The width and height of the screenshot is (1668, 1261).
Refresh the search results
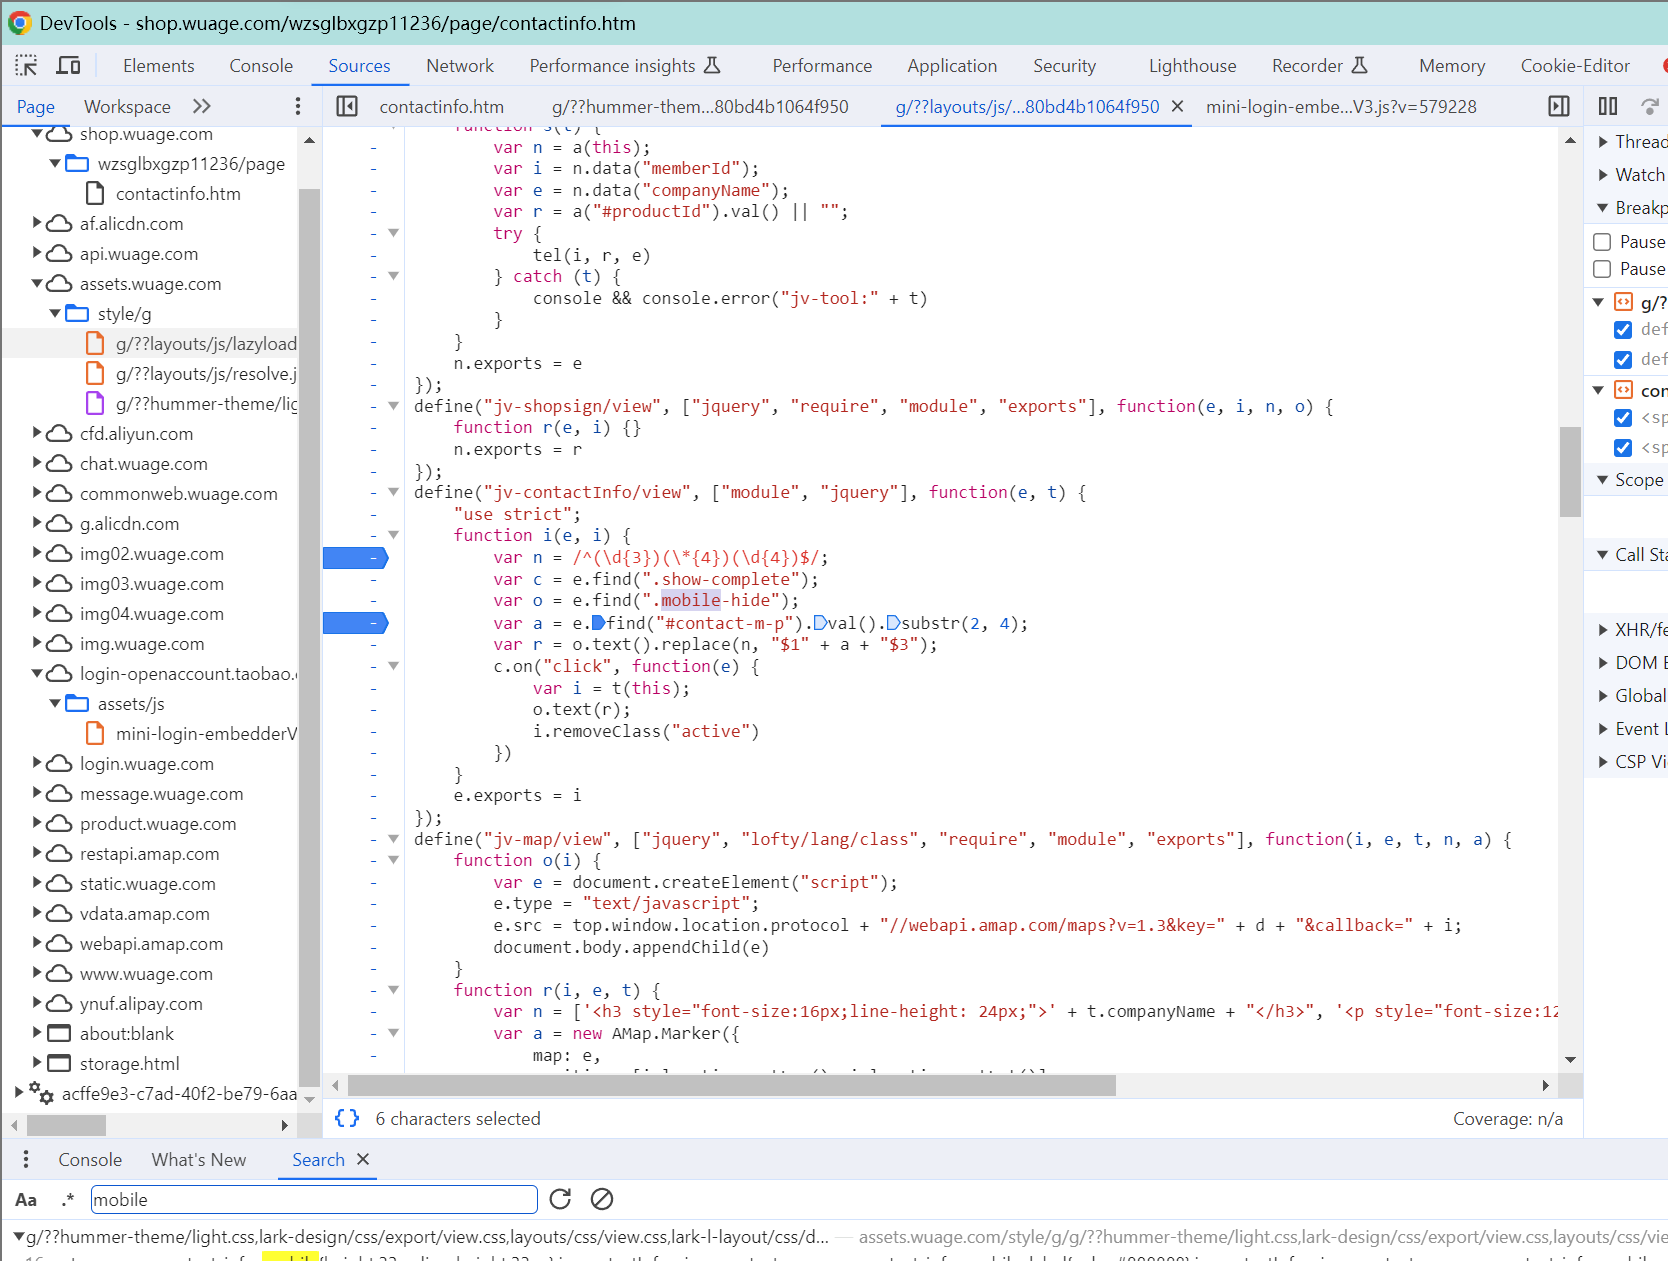click(560, 1199)
